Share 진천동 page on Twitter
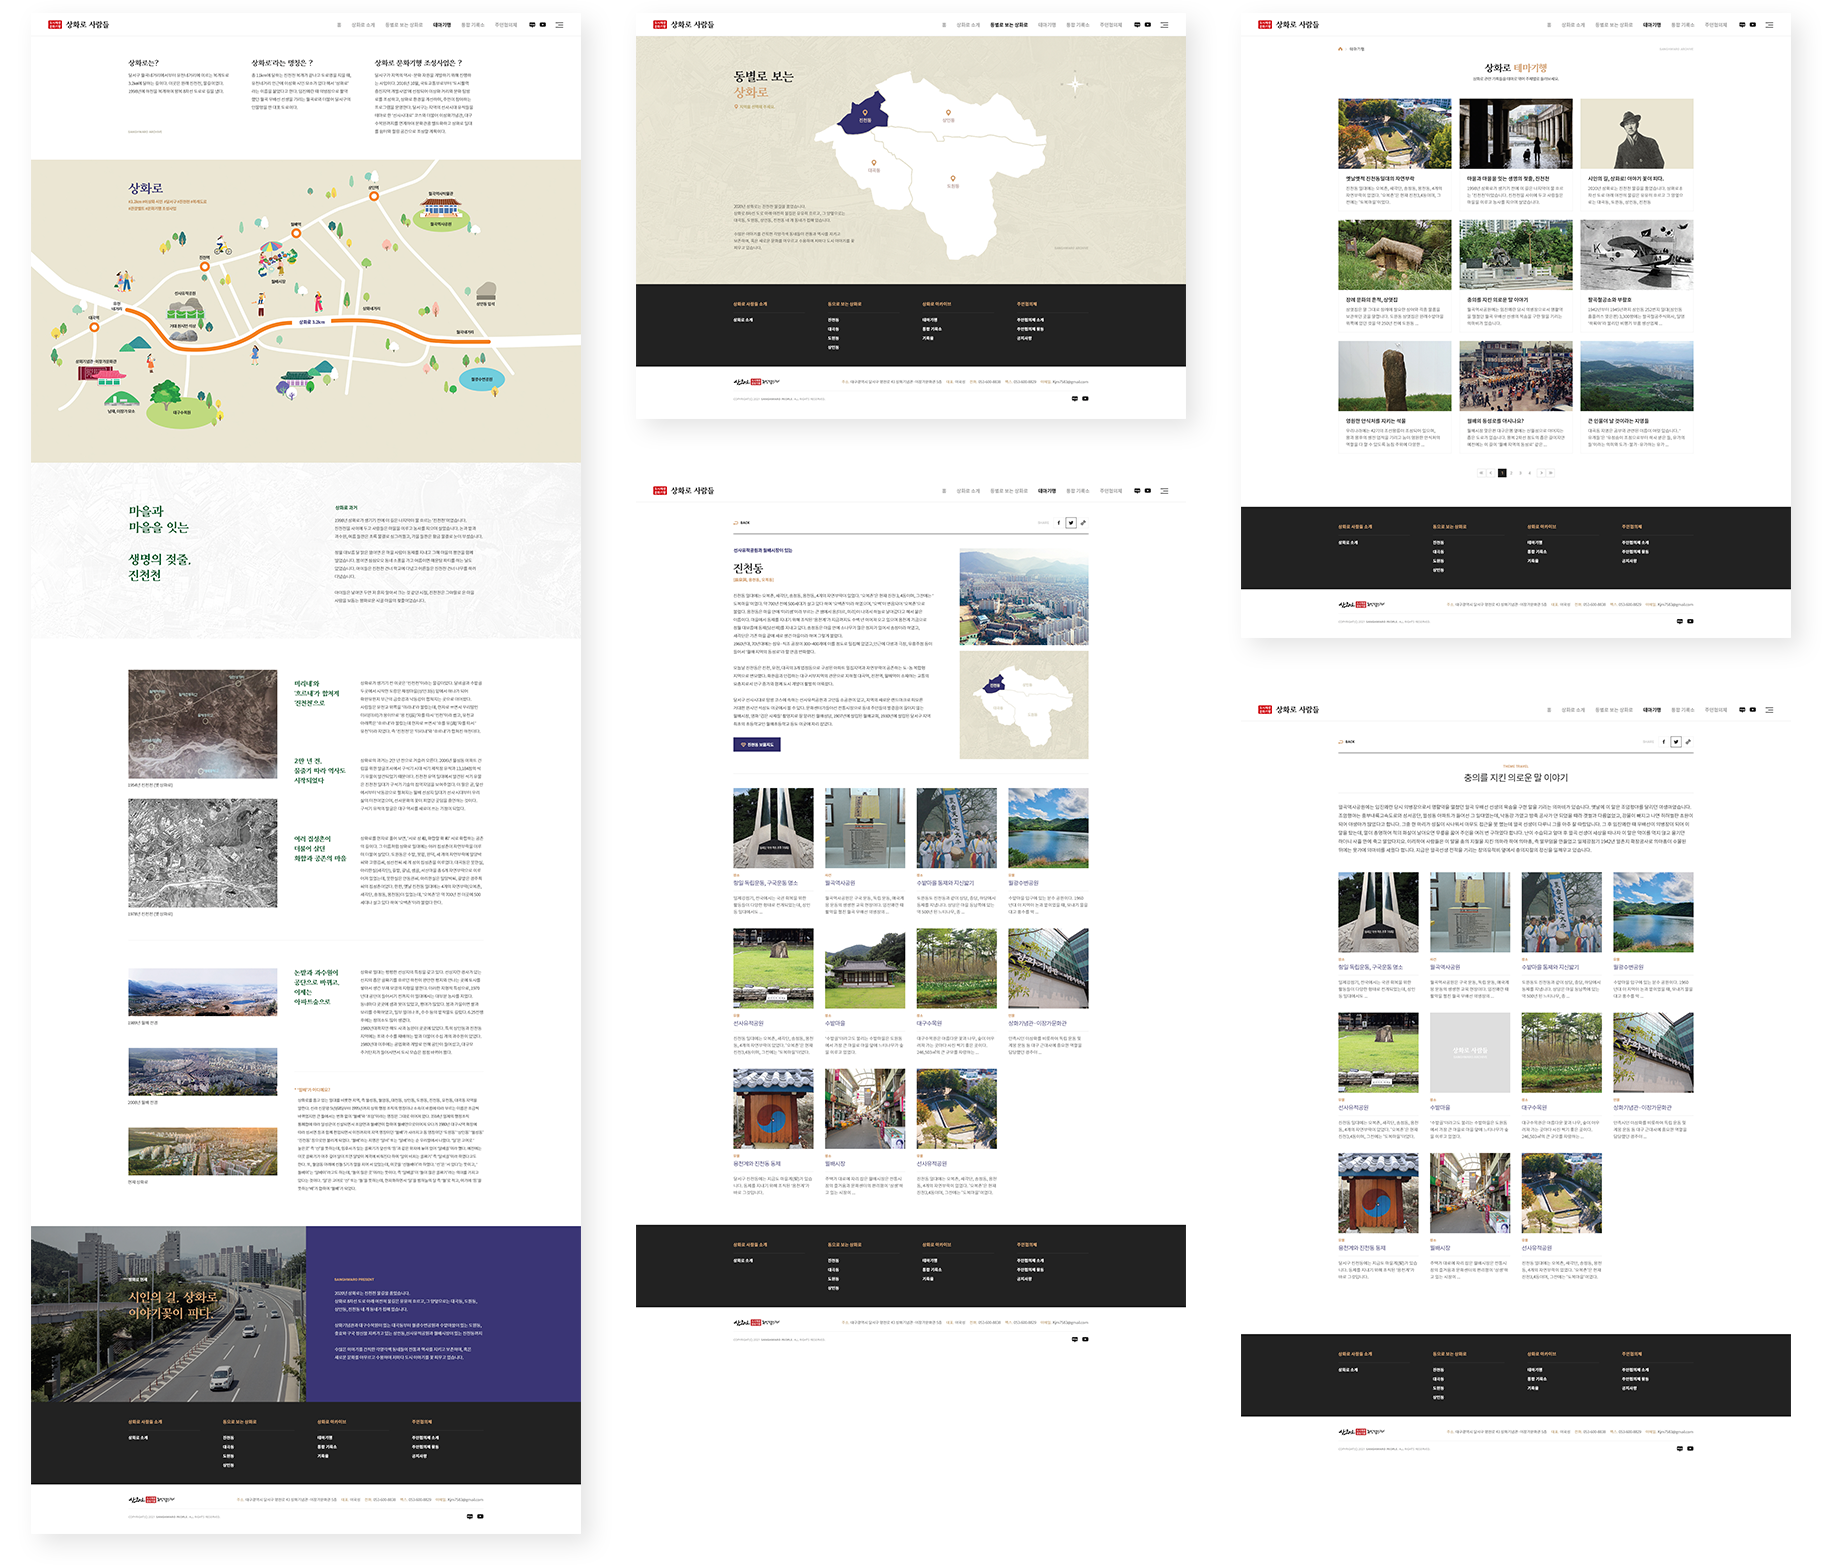 coord(1071,522)
